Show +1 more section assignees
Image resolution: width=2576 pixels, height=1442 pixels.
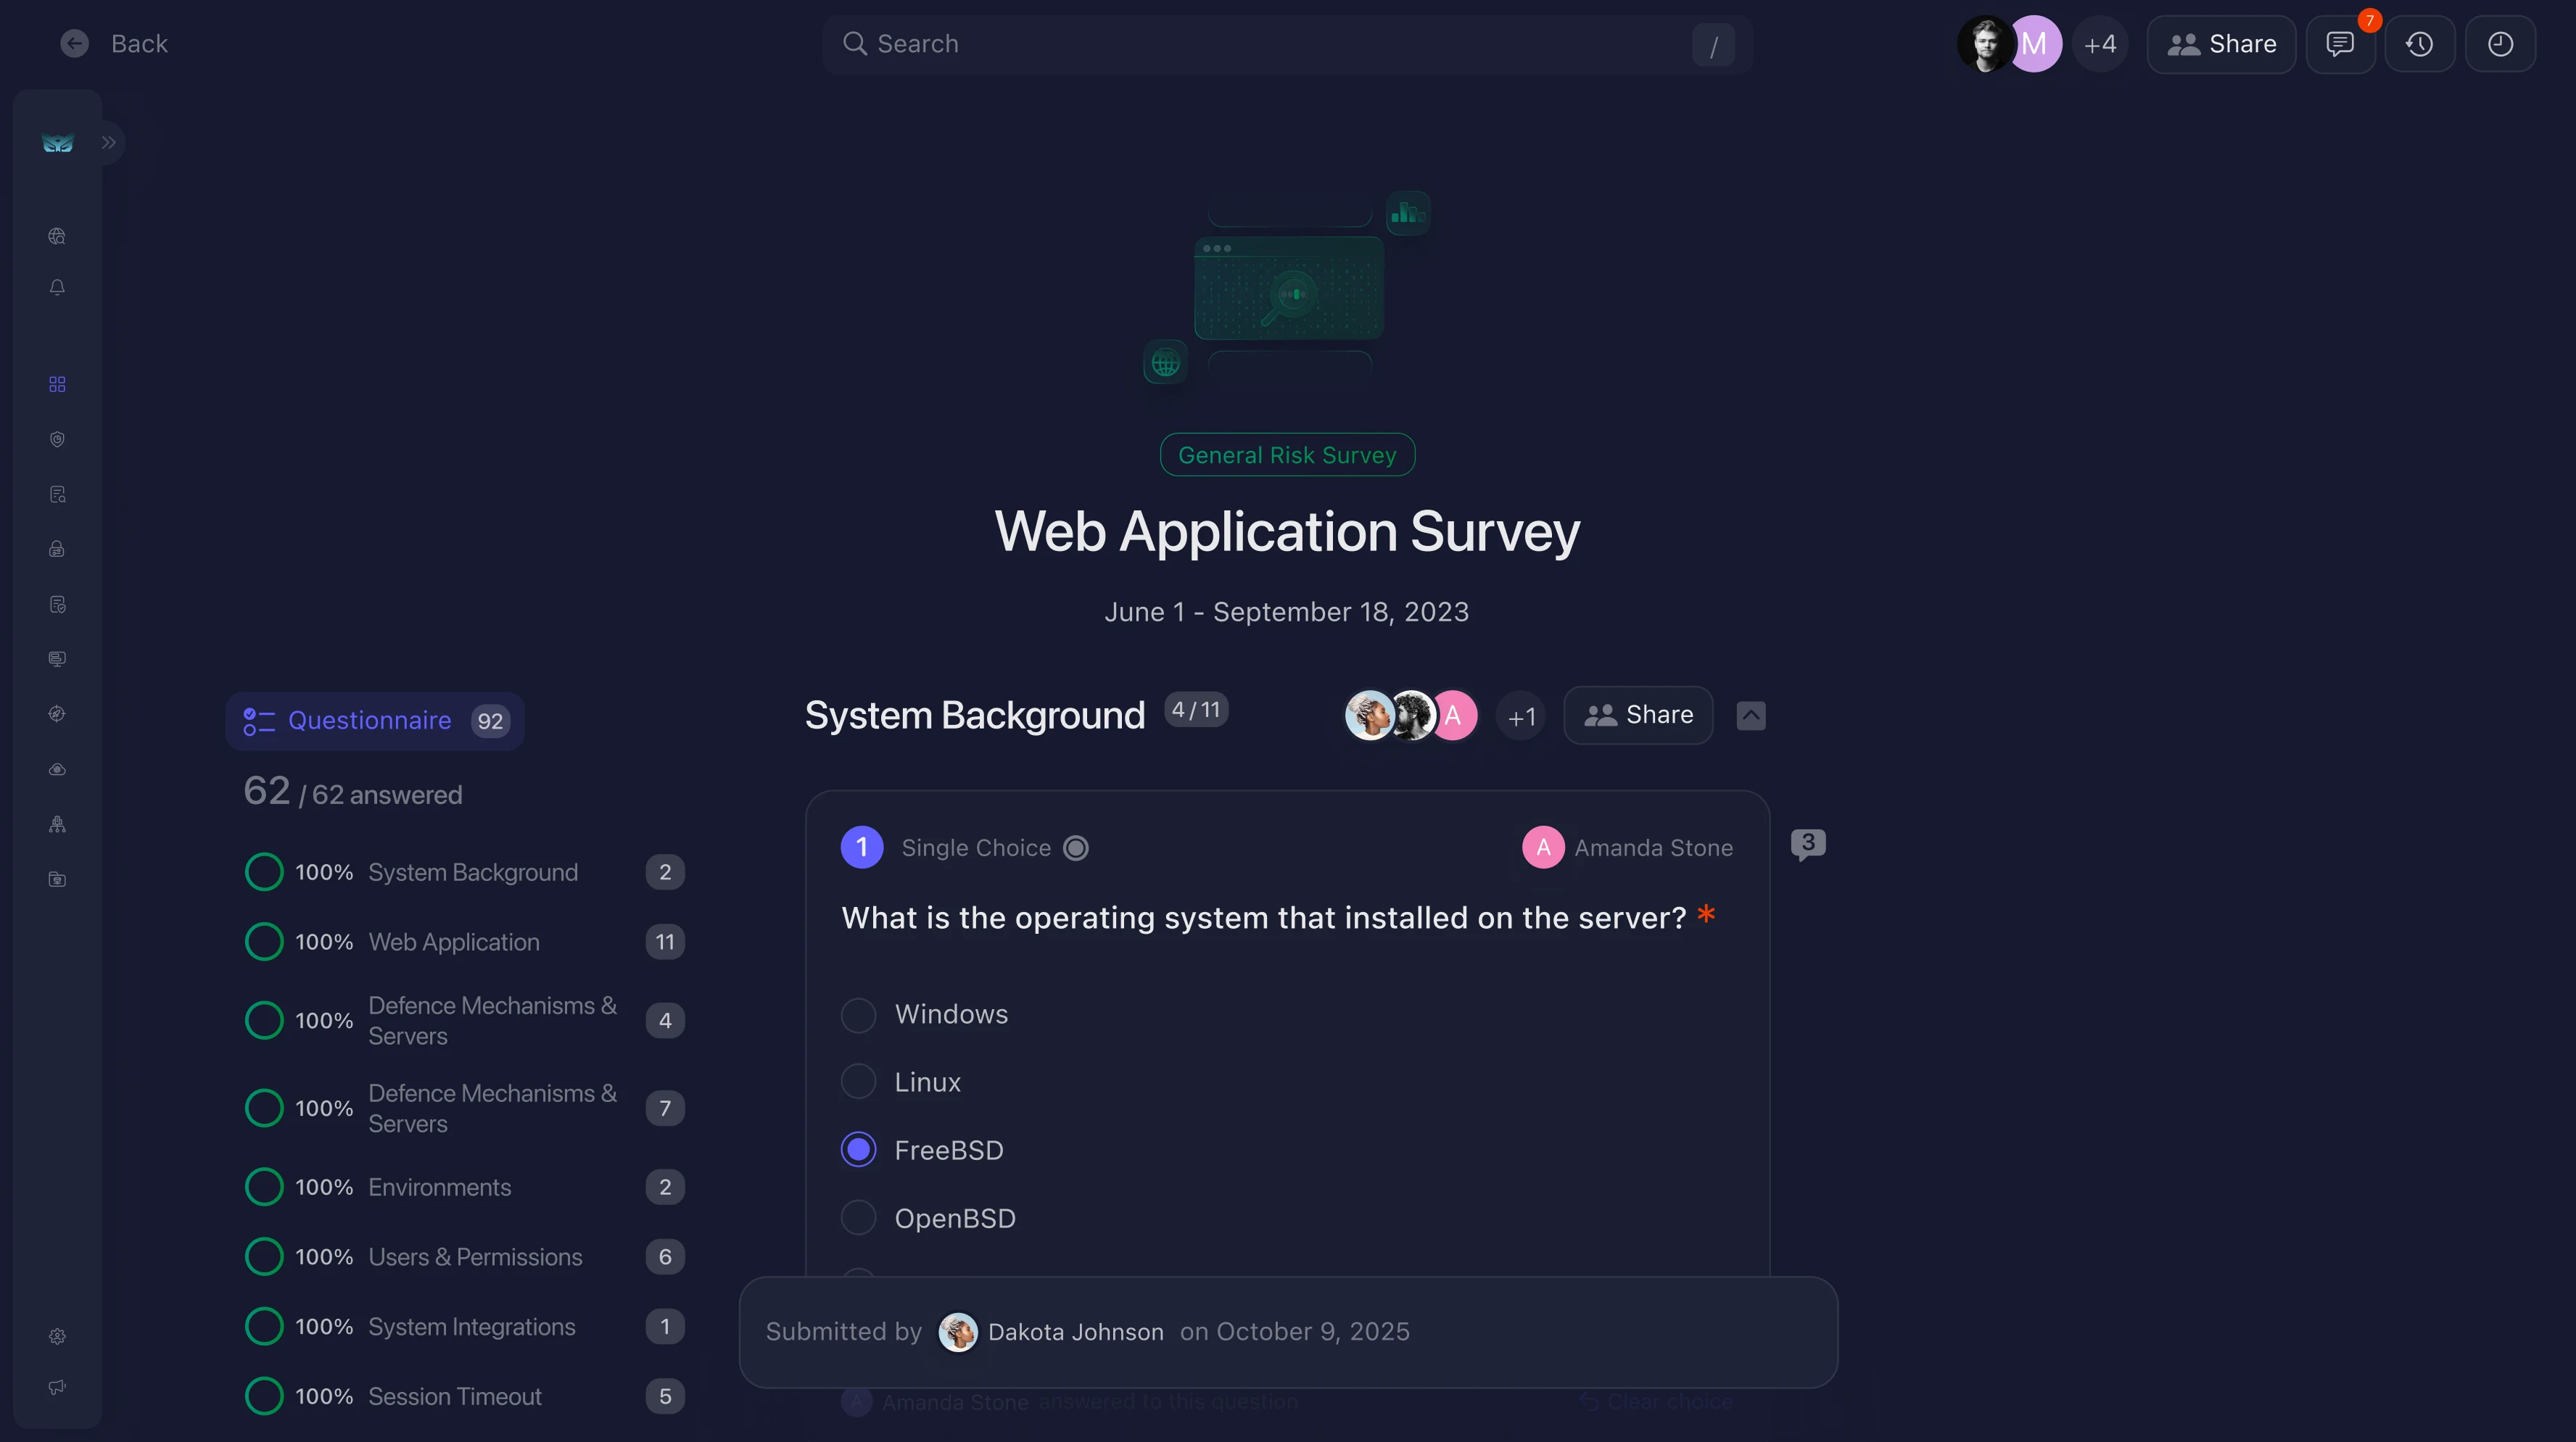click(x=1521, y=716)
